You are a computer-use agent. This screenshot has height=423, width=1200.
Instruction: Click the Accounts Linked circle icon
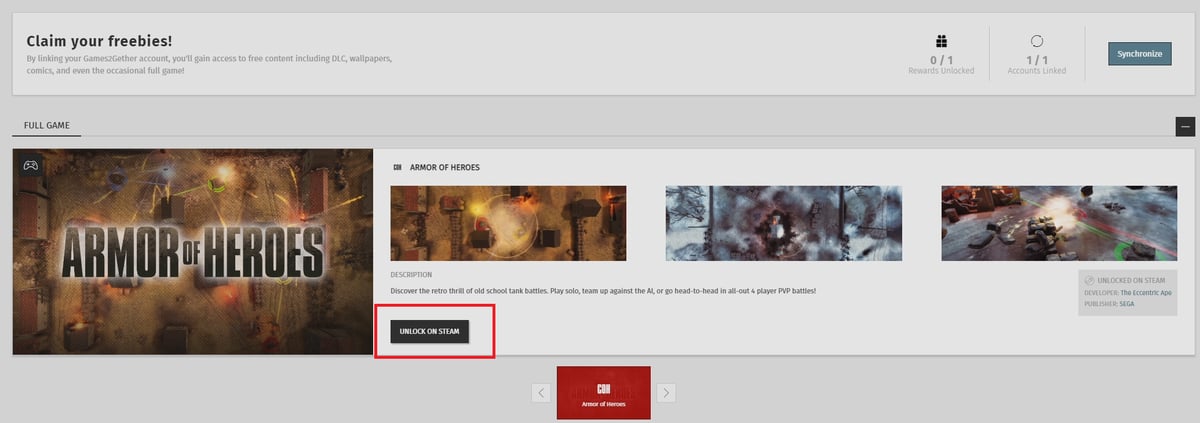[1037, 41]
